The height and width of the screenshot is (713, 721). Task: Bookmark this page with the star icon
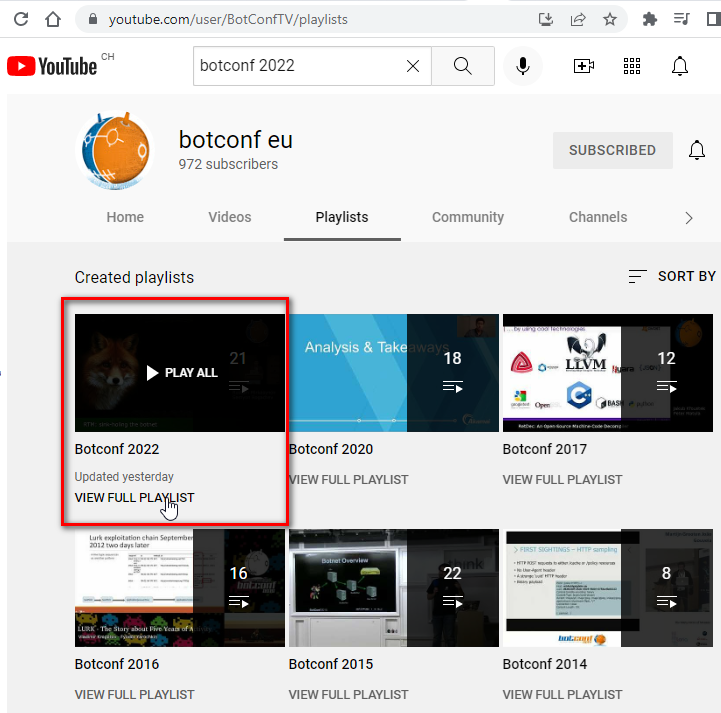[610, 19]
